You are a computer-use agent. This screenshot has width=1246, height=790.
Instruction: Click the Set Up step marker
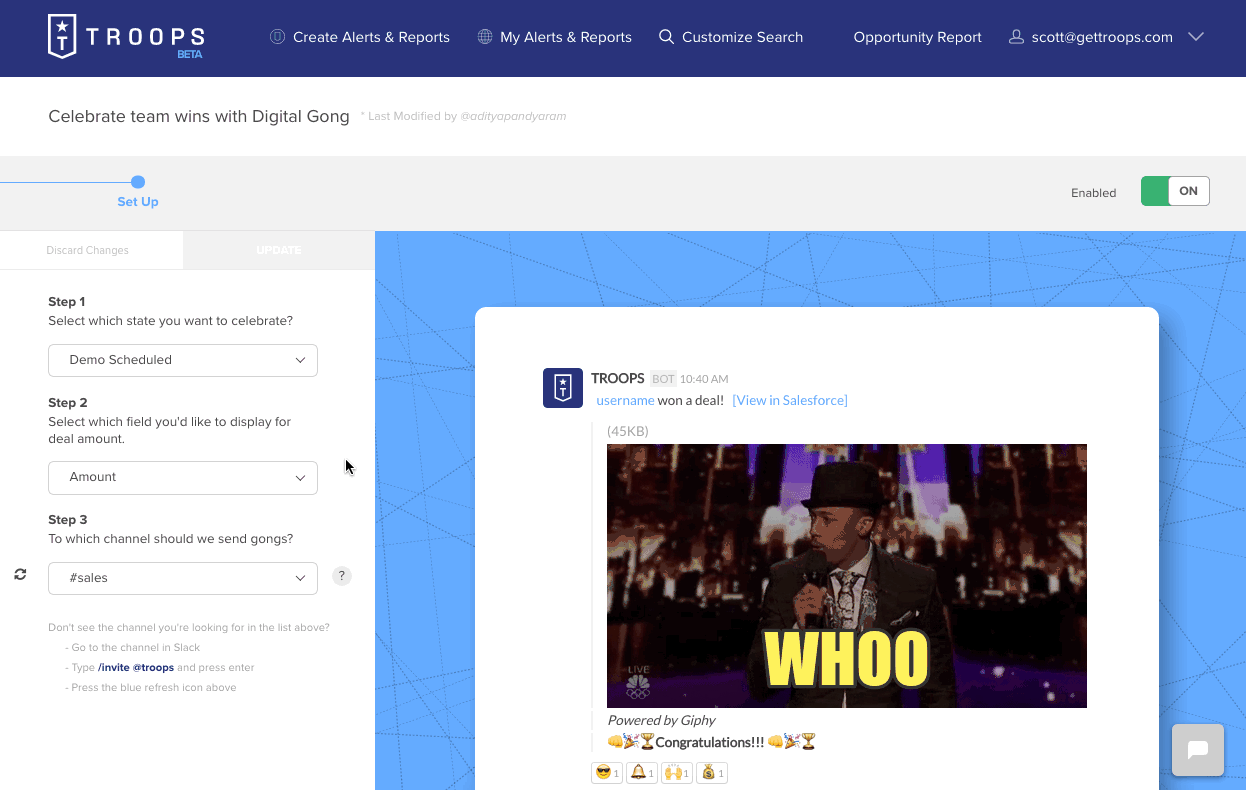138,182
